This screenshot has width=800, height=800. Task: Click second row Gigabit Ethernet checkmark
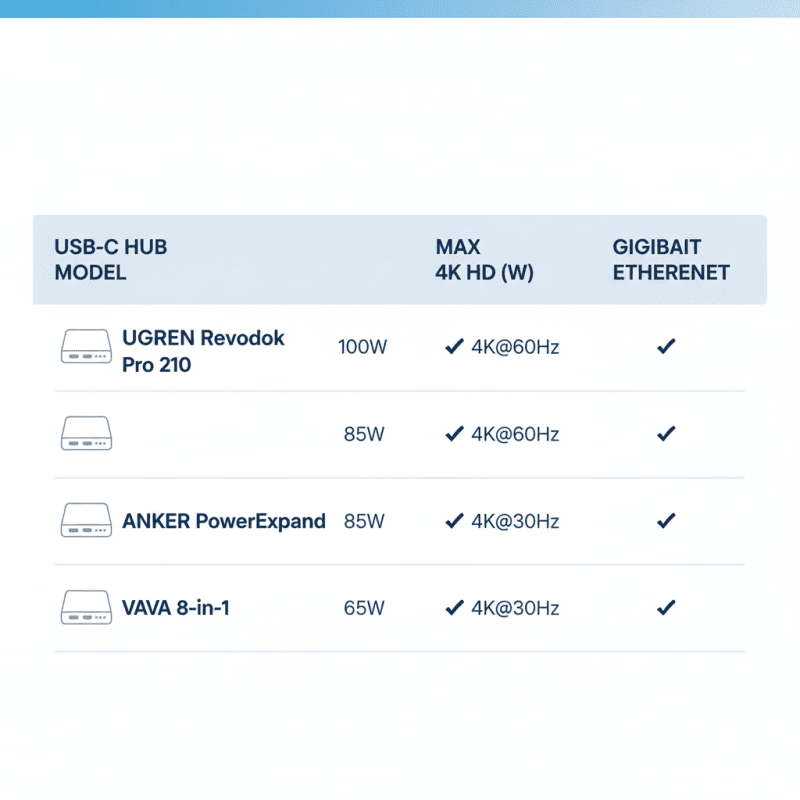point(666,434)
